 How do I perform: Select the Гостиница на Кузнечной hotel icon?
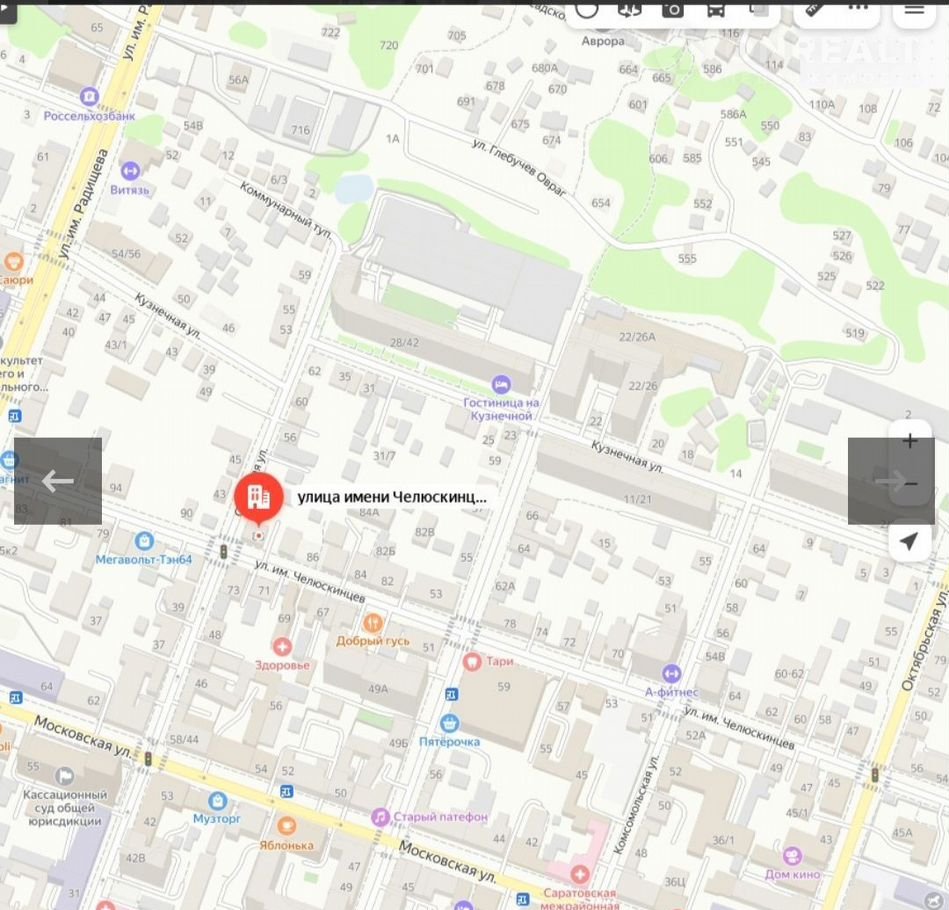click(501, 385)
